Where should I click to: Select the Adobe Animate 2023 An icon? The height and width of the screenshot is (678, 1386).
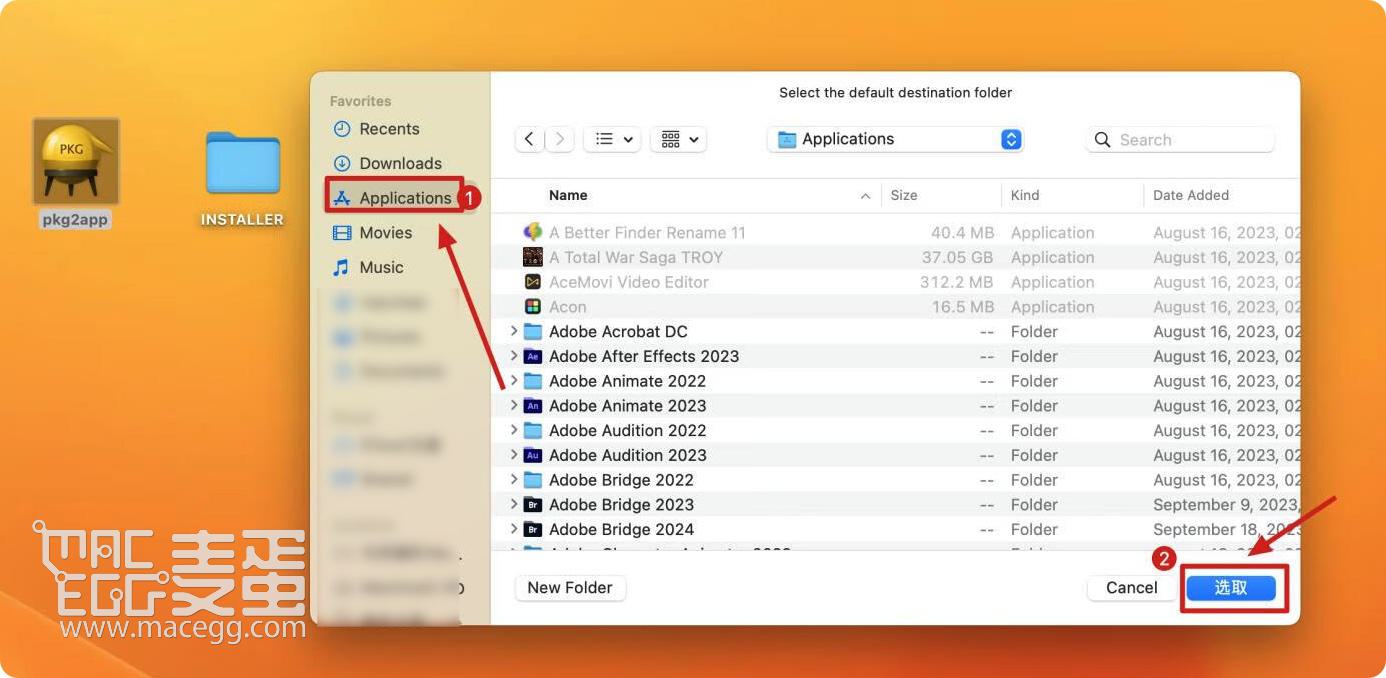pyautogui.click(x=533, y=406)
